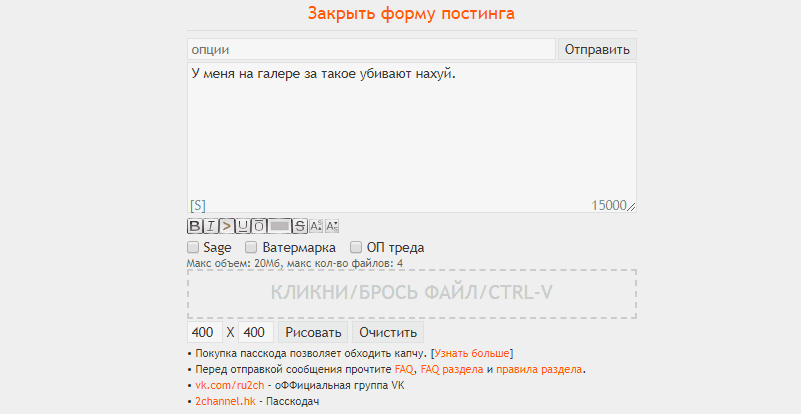Open the FAQ раздела link

452,370
